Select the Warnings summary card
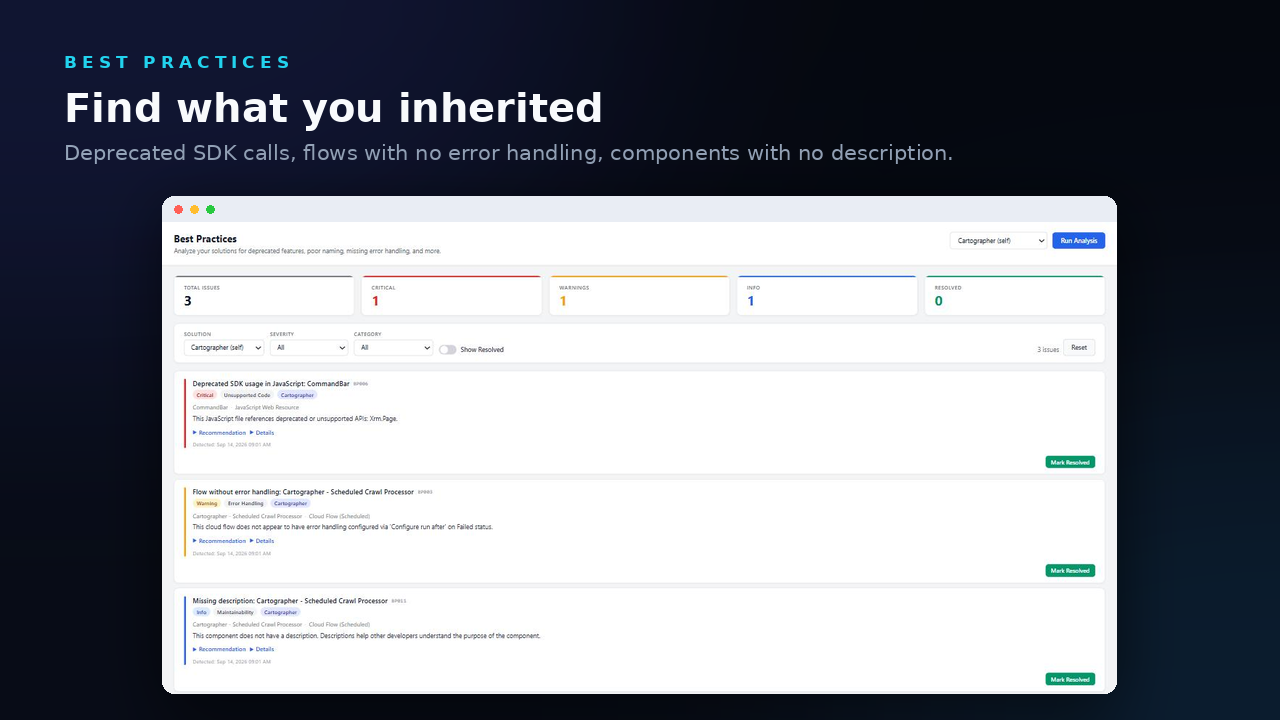Screen dimensions: 1280x720 point(639,296)
